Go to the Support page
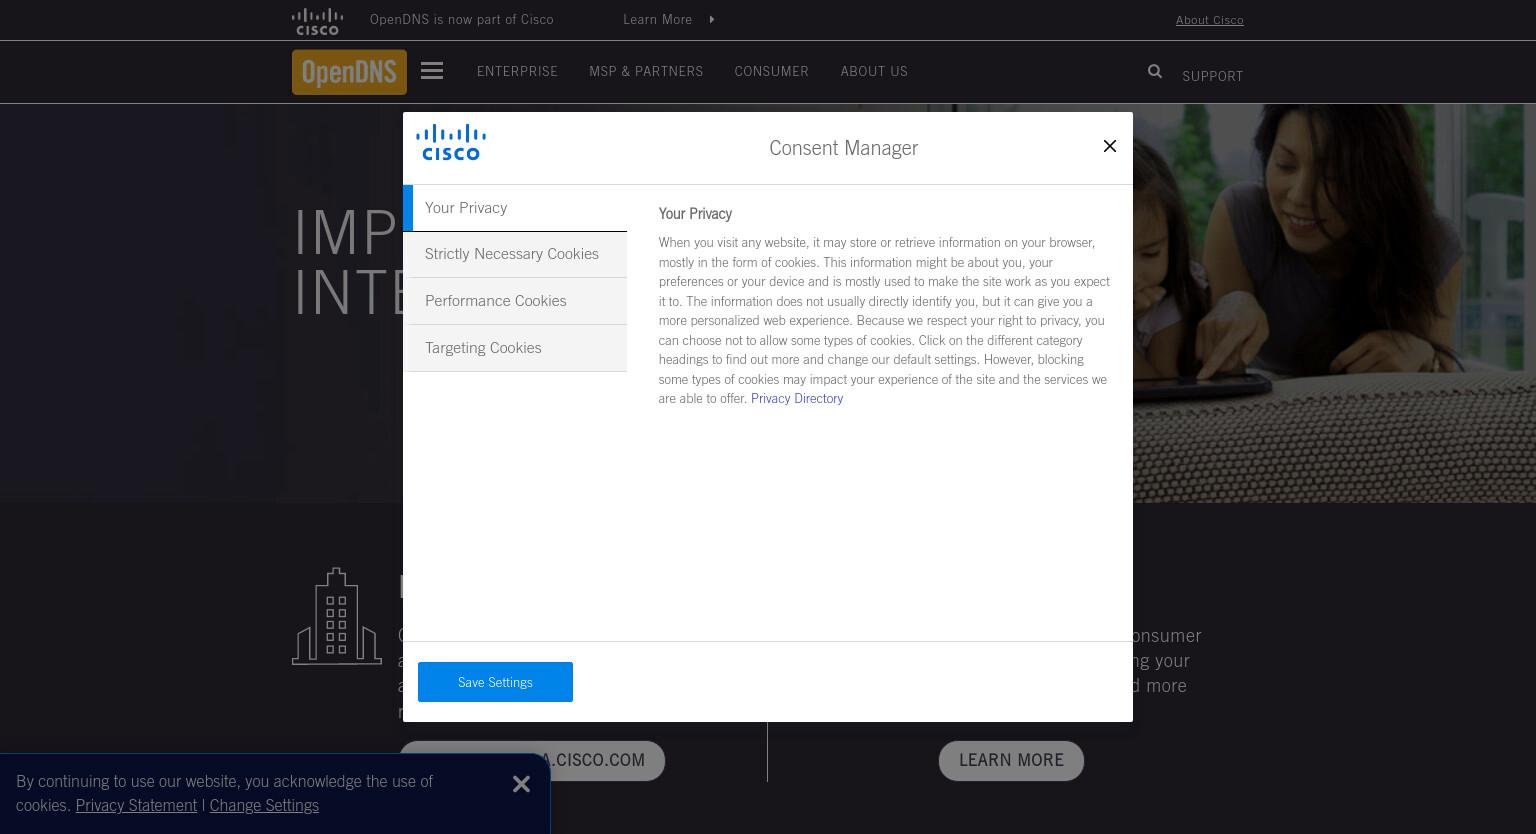The width and height of the screenshot is (1536, 834). pyautogui.click(x=1212, y=76)
